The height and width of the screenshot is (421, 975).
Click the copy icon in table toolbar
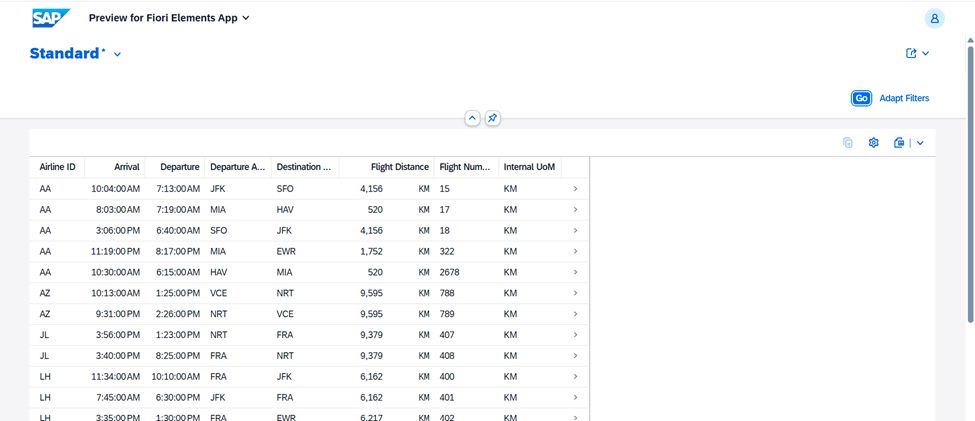(x=848, y=143)
